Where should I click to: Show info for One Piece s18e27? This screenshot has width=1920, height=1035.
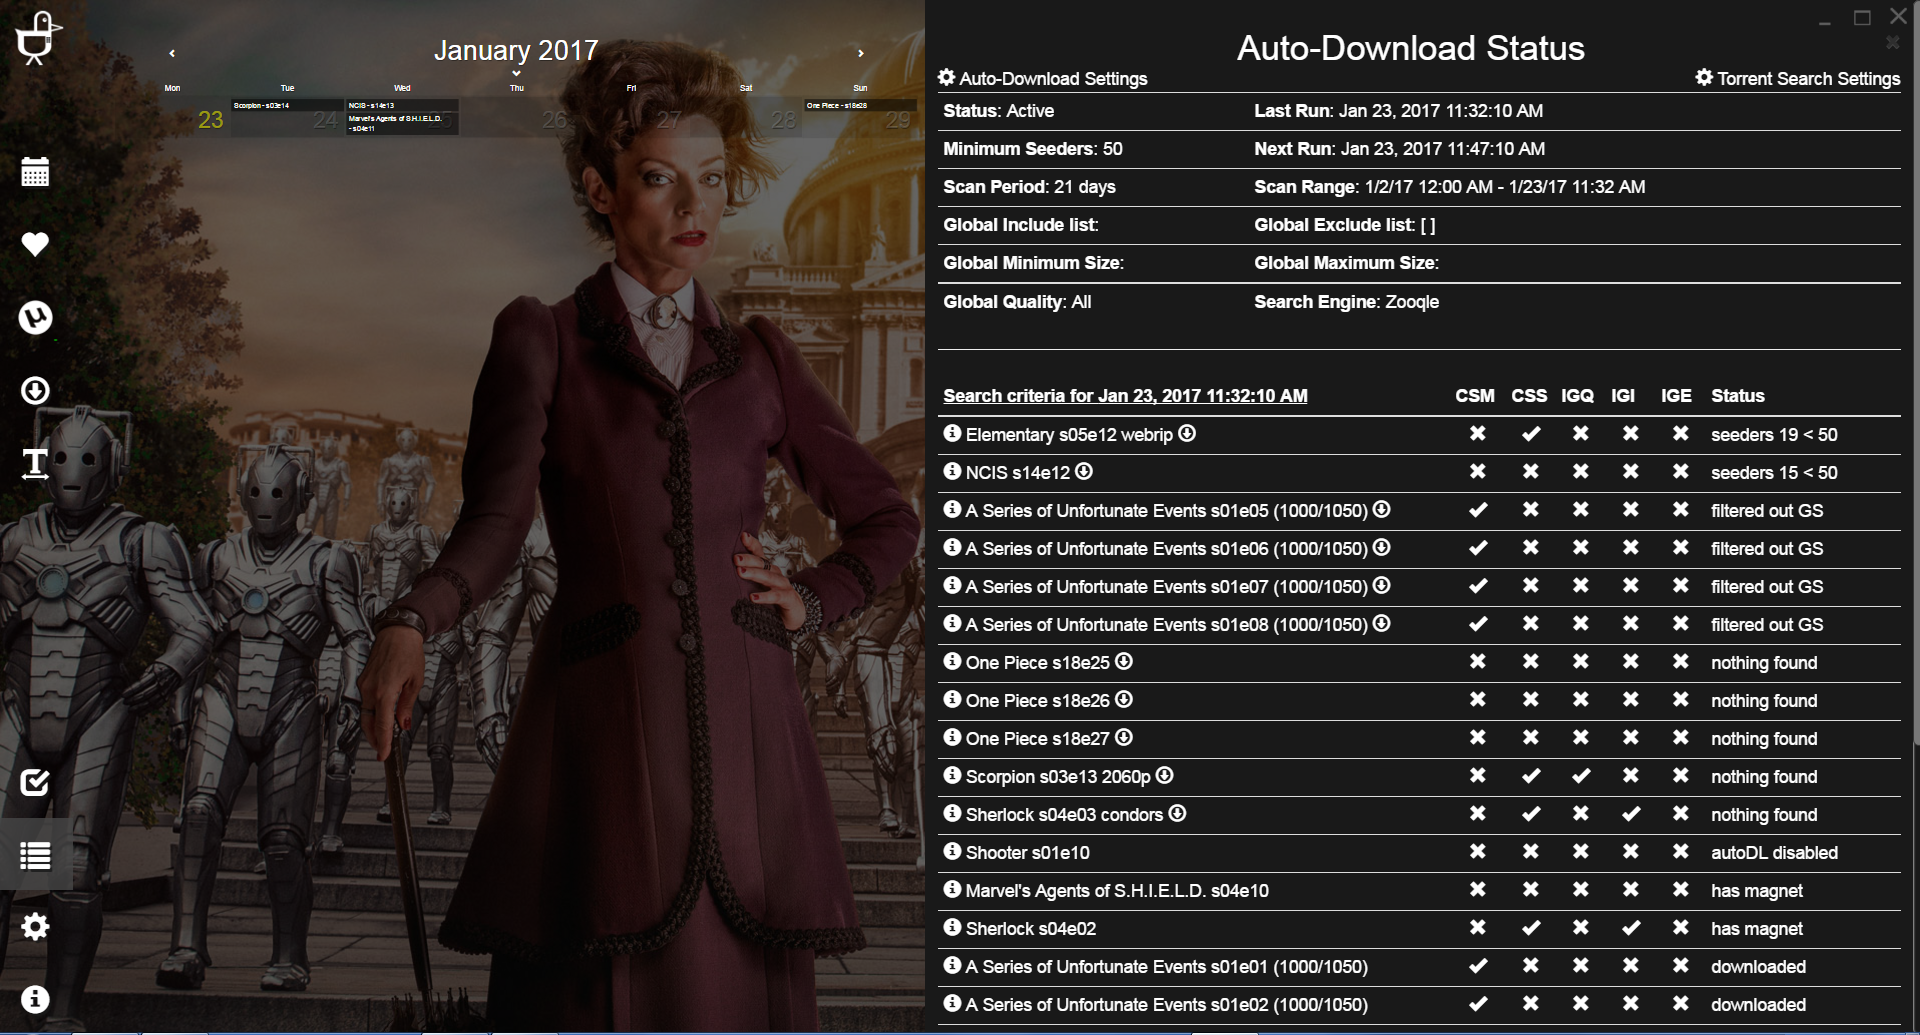952,737
